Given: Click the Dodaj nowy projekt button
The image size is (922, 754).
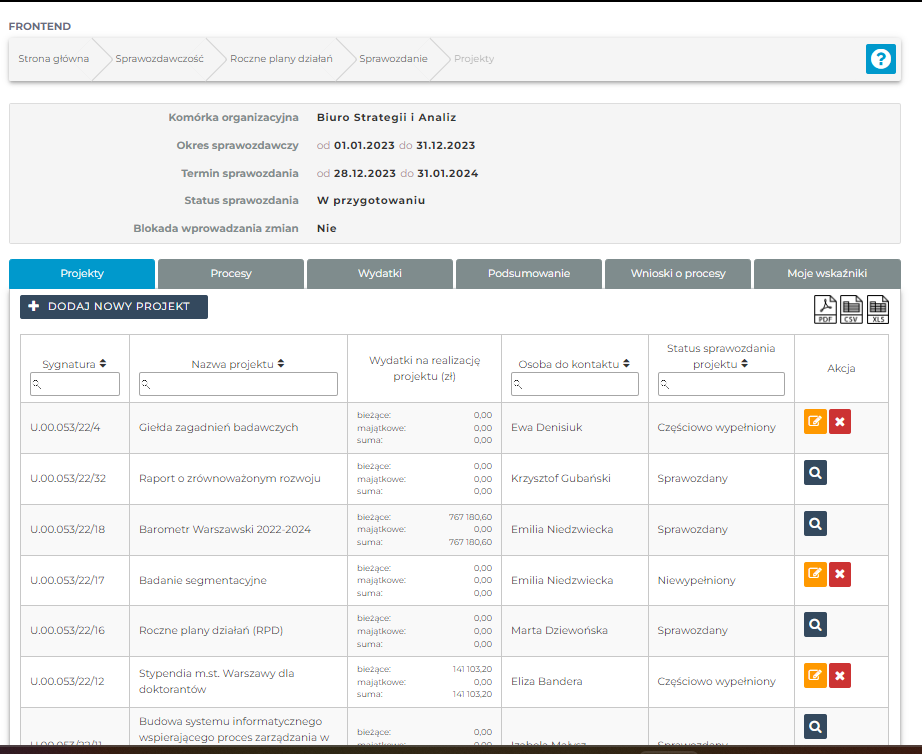Looking at the screenshot, I should pos(114,307).
